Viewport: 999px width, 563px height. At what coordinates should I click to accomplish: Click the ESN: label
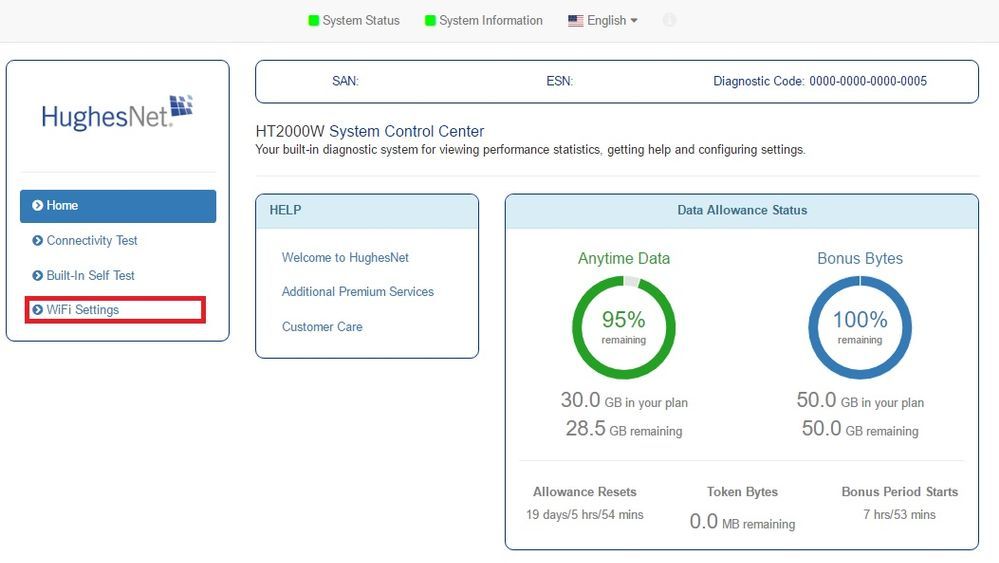pos(559,81)
